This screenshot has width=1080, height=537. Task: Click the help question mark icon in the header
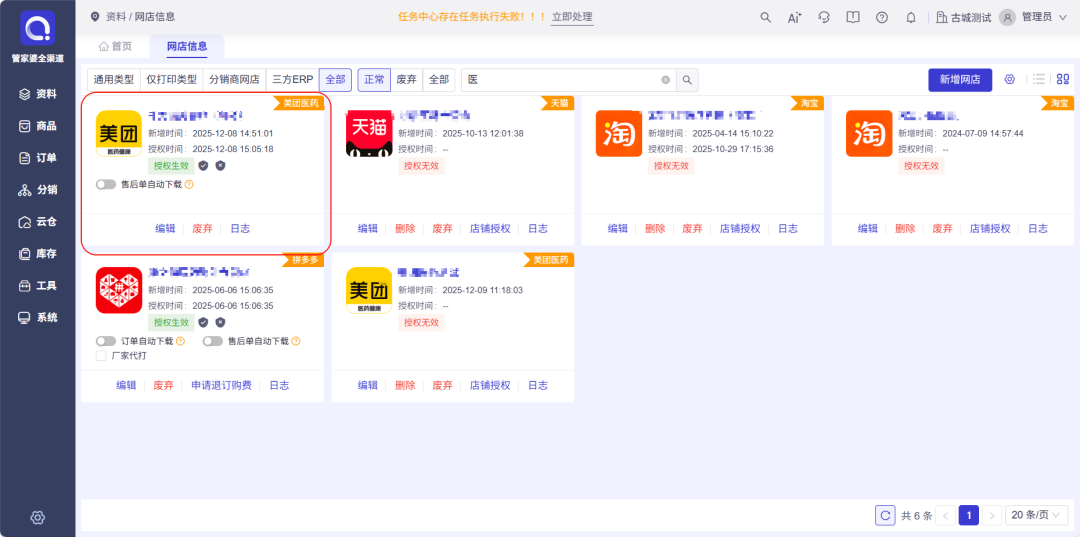pyautogui.click(x=882, y=17)
